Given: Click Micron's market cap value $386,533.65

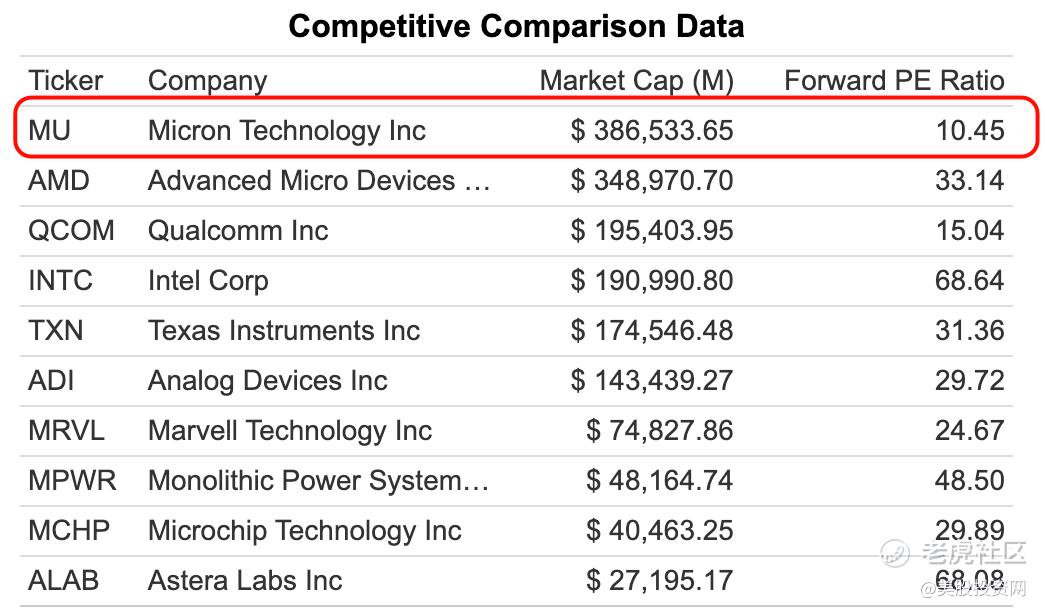Looking at the screenshot, I should pos(652,131).
